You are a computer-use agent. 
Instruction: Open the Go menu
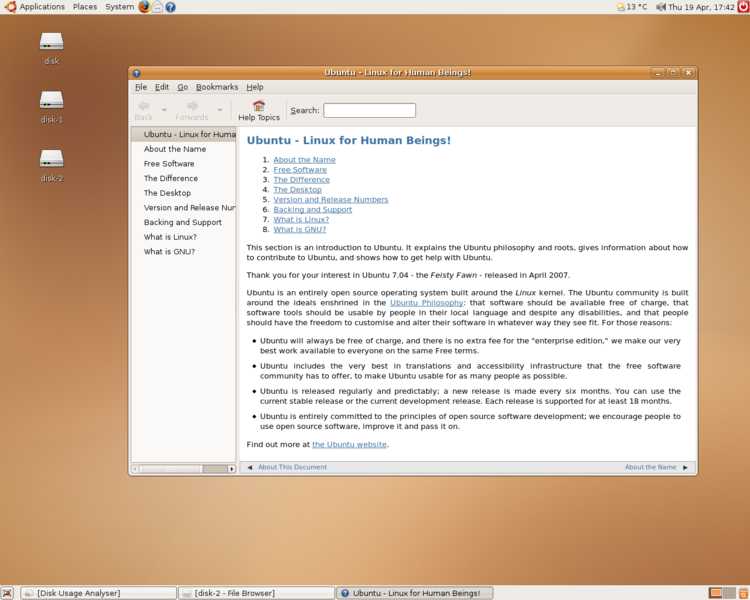(183, 87)
